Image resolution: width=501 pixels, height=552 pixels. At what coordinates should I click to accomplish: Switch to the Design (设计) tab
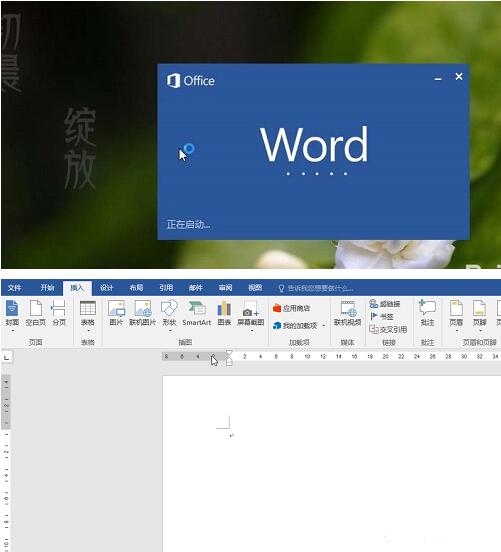pyautogui.click(x=106, y=288)
